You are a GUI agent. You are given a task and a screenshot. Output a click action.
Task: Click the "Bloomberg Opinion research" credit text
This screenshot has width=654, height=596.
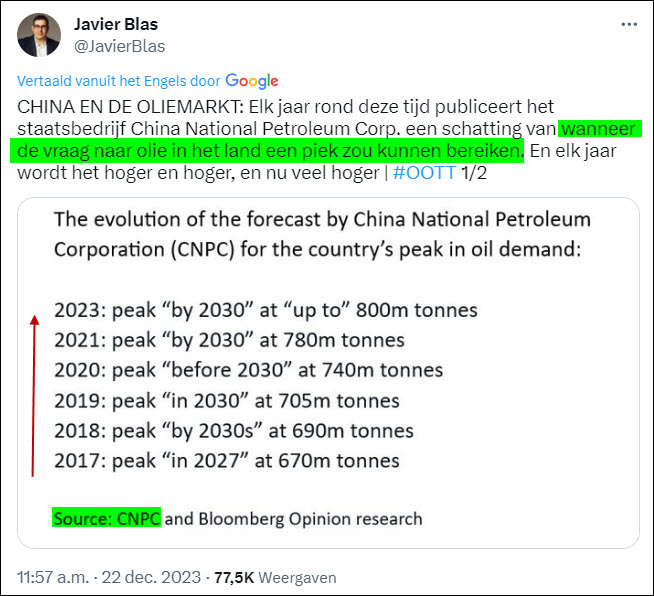pyautogui.click(x=310, y=518)
